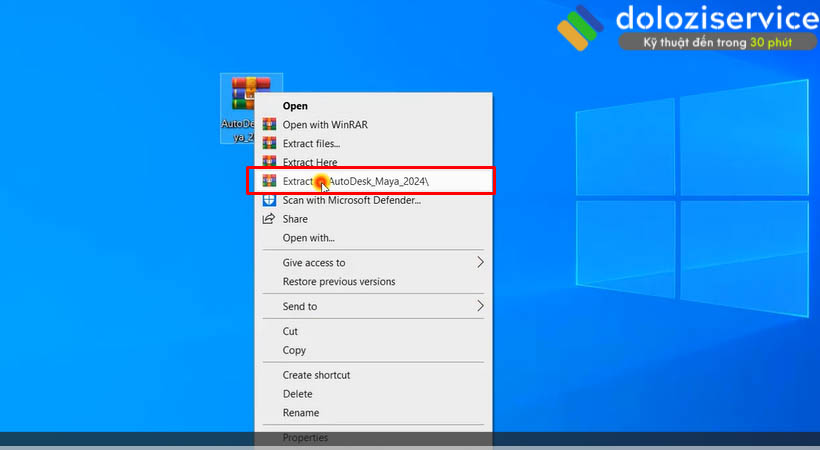Select Copy from the context menu

294,350
